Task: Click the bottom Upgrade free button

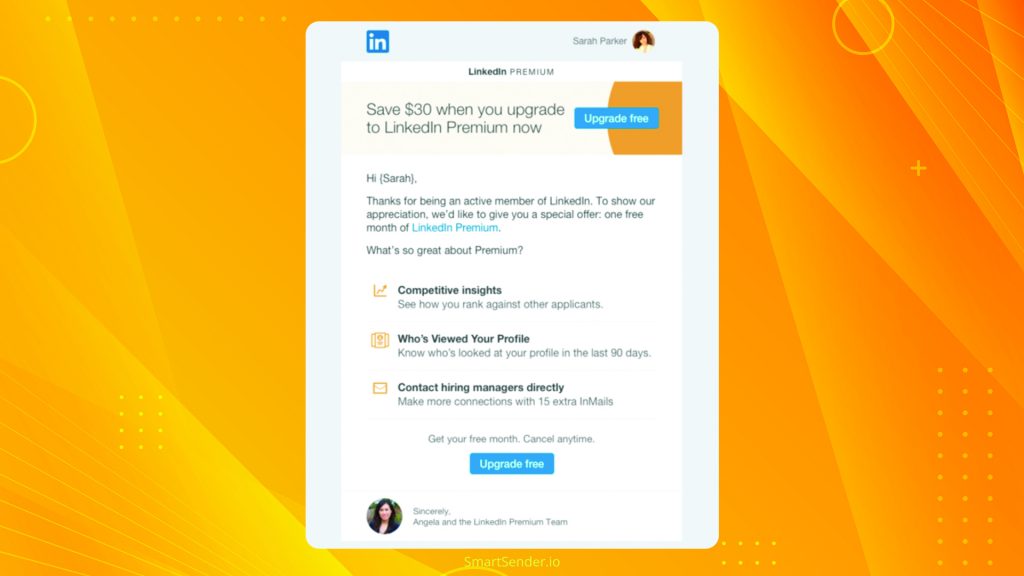Action: click(x=512, y=464)
